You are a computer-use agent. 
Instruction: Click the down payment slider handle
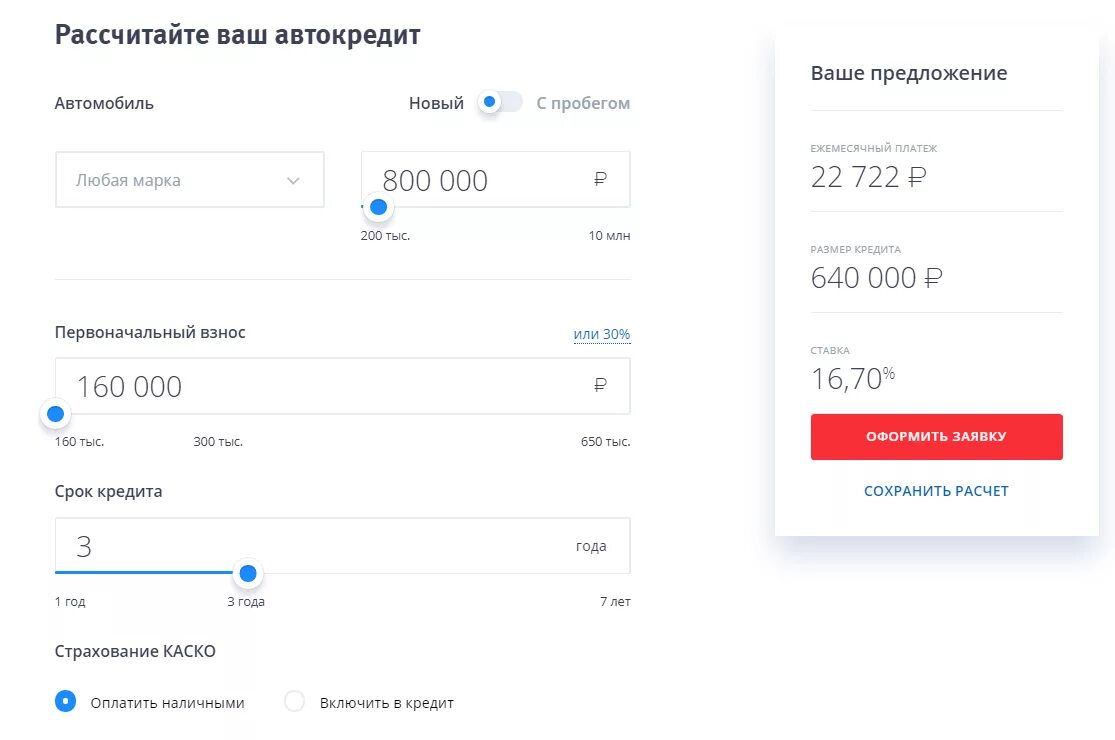click(x=56, y=414)
